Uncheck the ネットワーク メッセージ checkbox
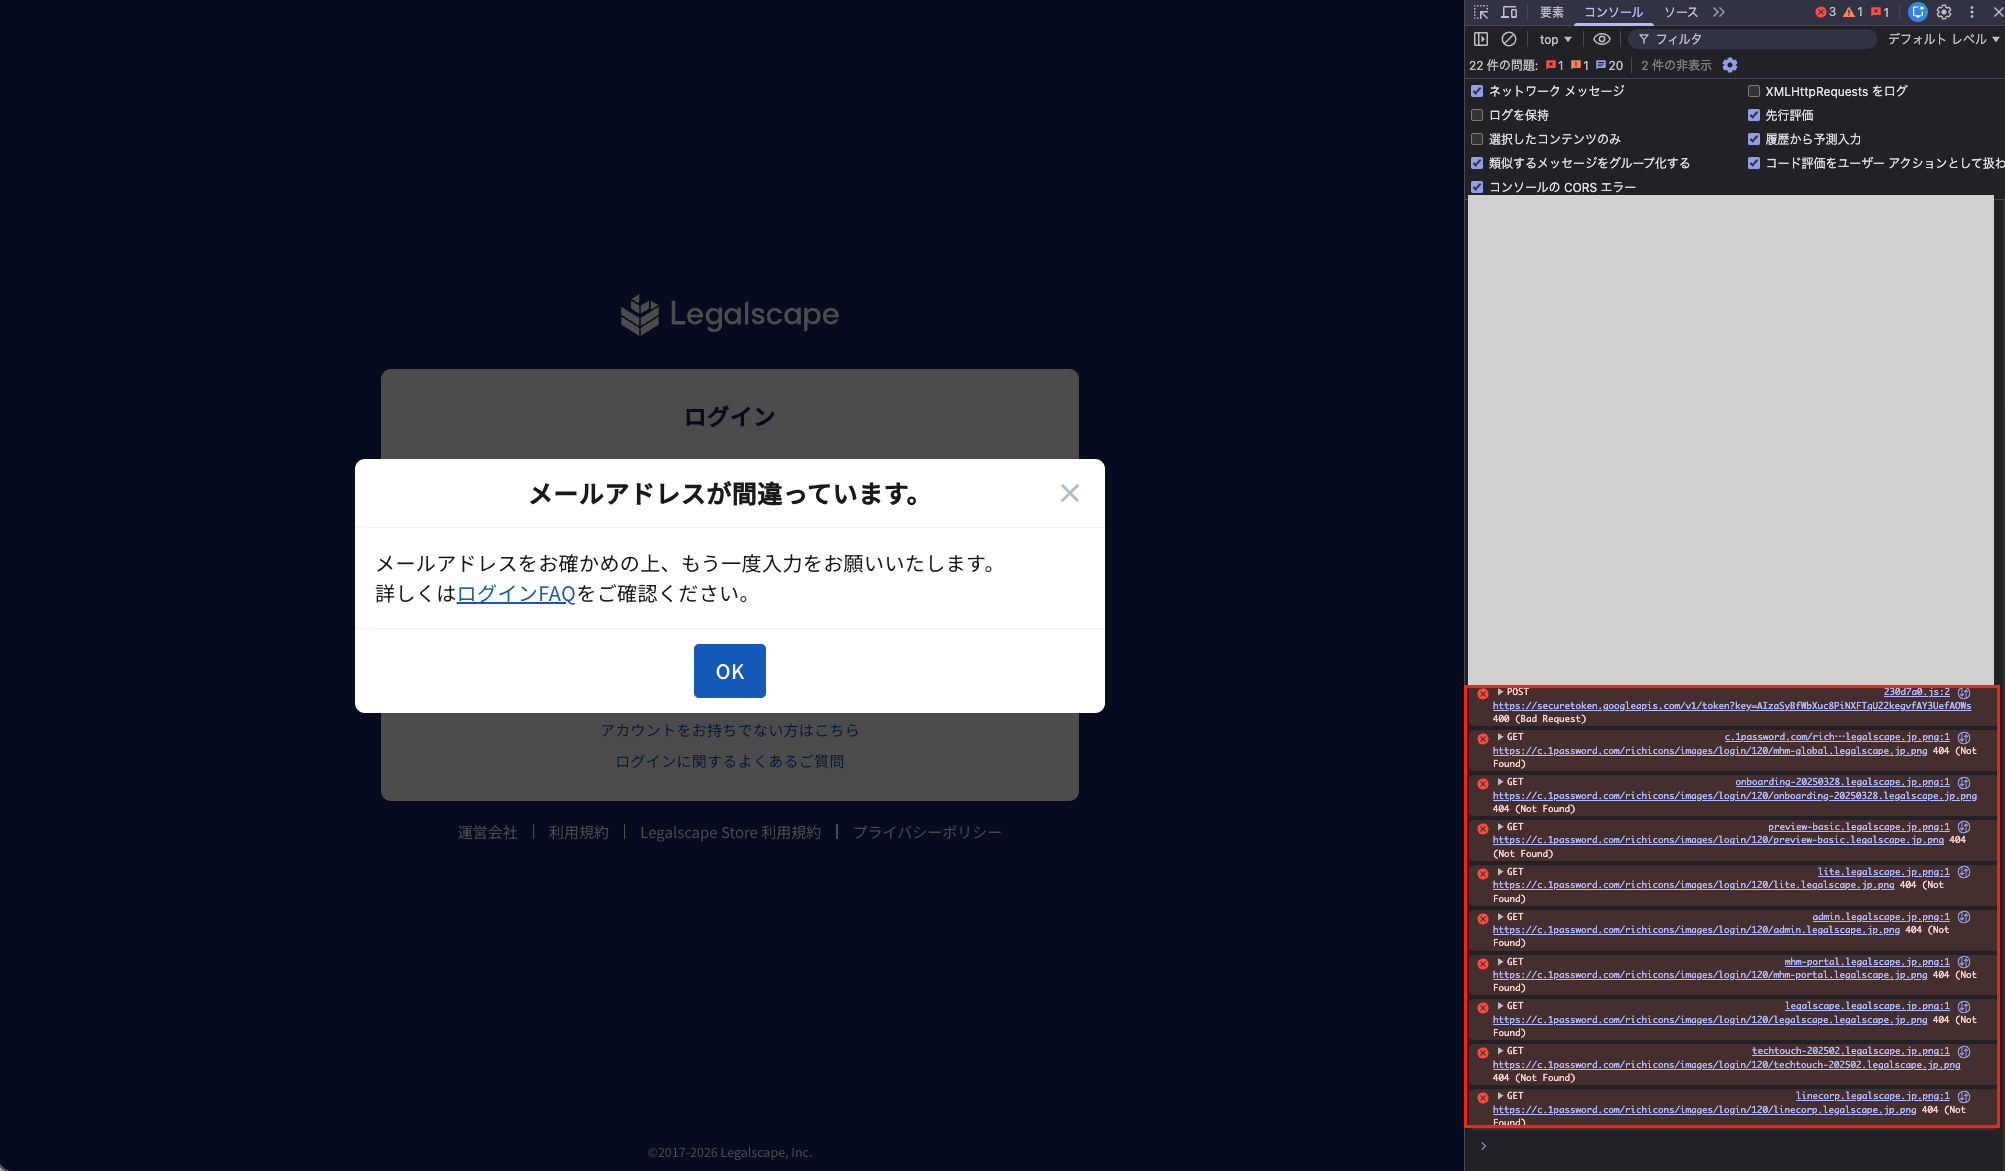The width and height of the screenshot is (2005, 1171). click(1477, 91)
